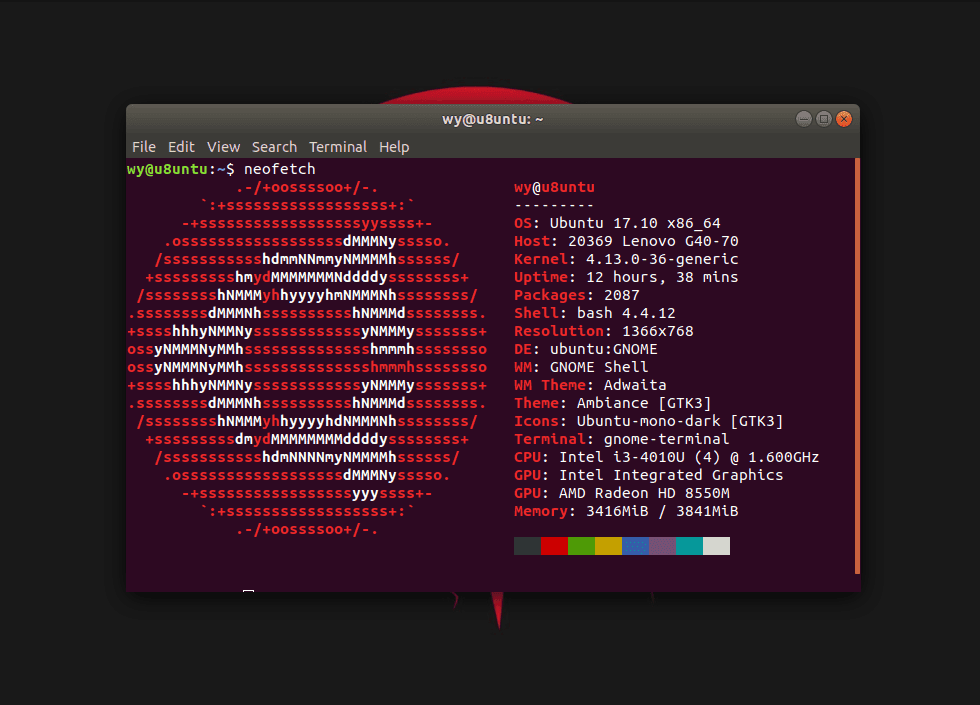Click the 'OS: Ubuntu 17.10 x86_64' line
Image resolution: width=980 pixels, height=705 pixels.
tap(618, 223)
